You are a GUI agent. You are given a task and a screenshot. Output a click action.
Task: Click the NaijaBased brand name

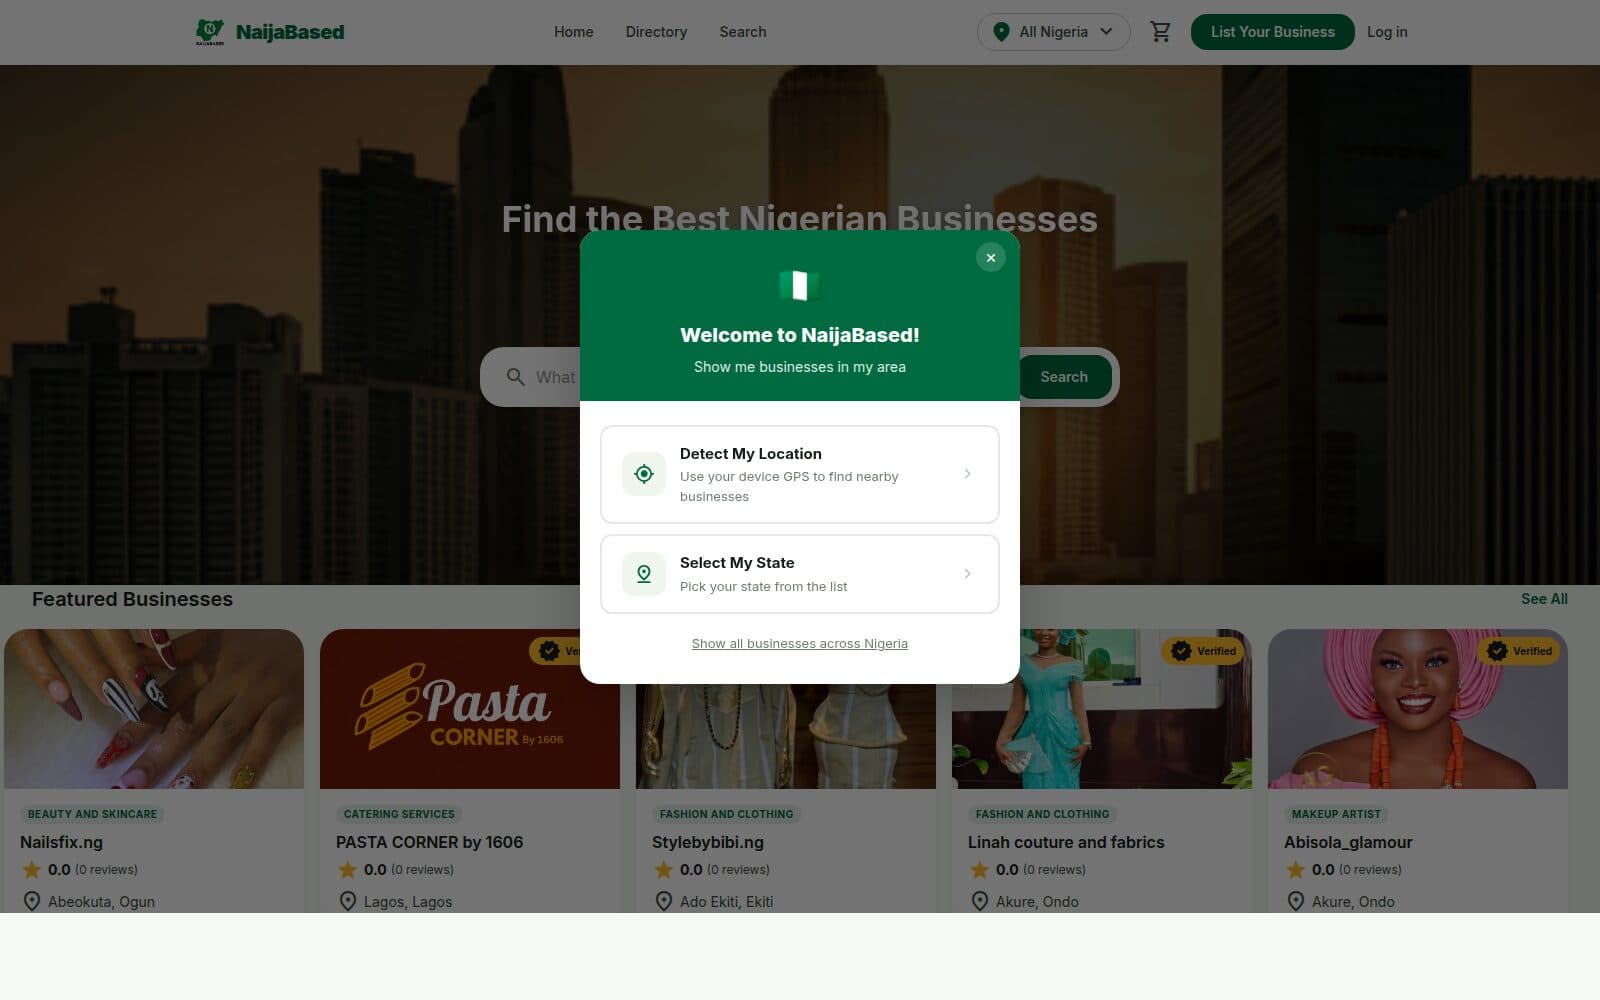point(290,32)
